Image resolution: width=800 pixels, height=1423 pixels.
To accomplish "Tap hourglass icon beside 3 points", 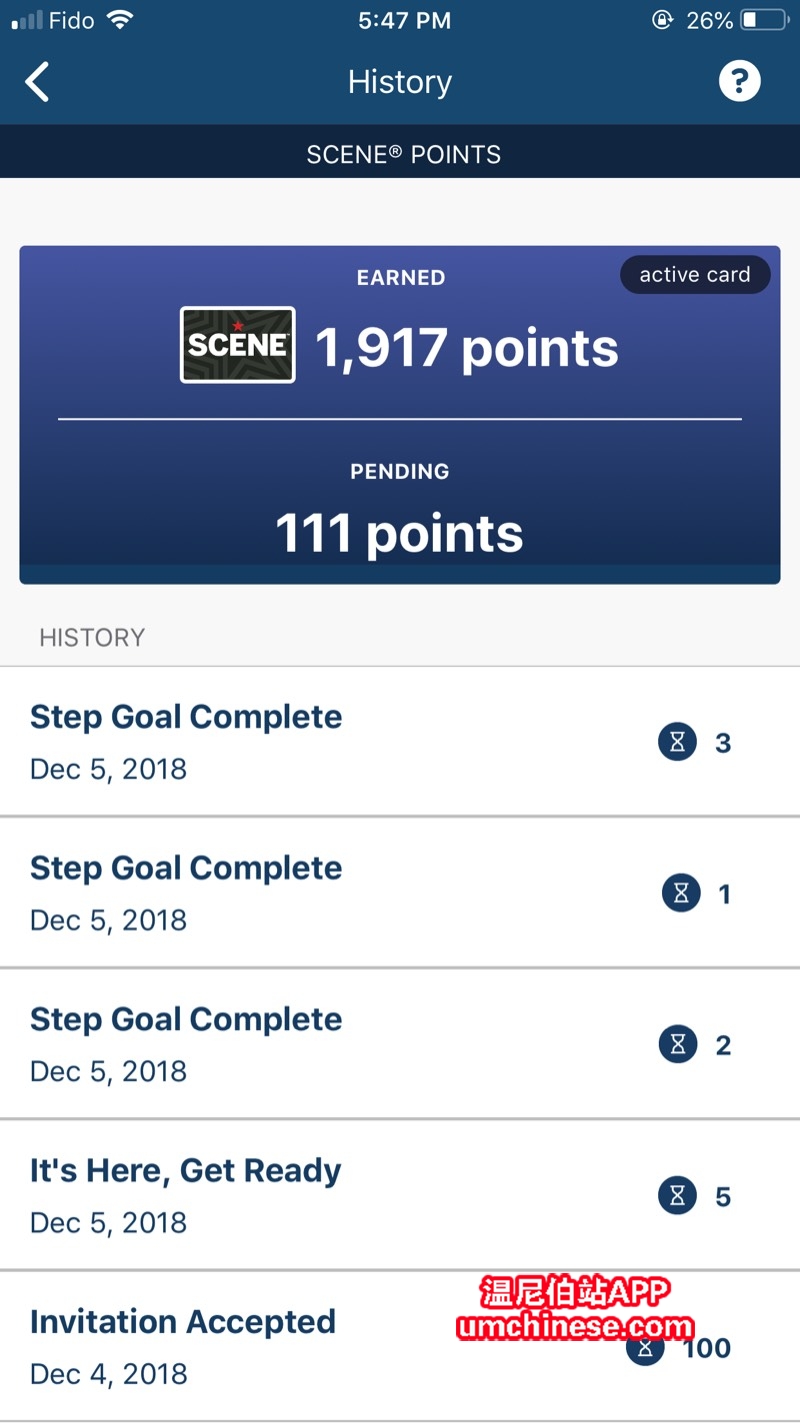I will 677,743.
